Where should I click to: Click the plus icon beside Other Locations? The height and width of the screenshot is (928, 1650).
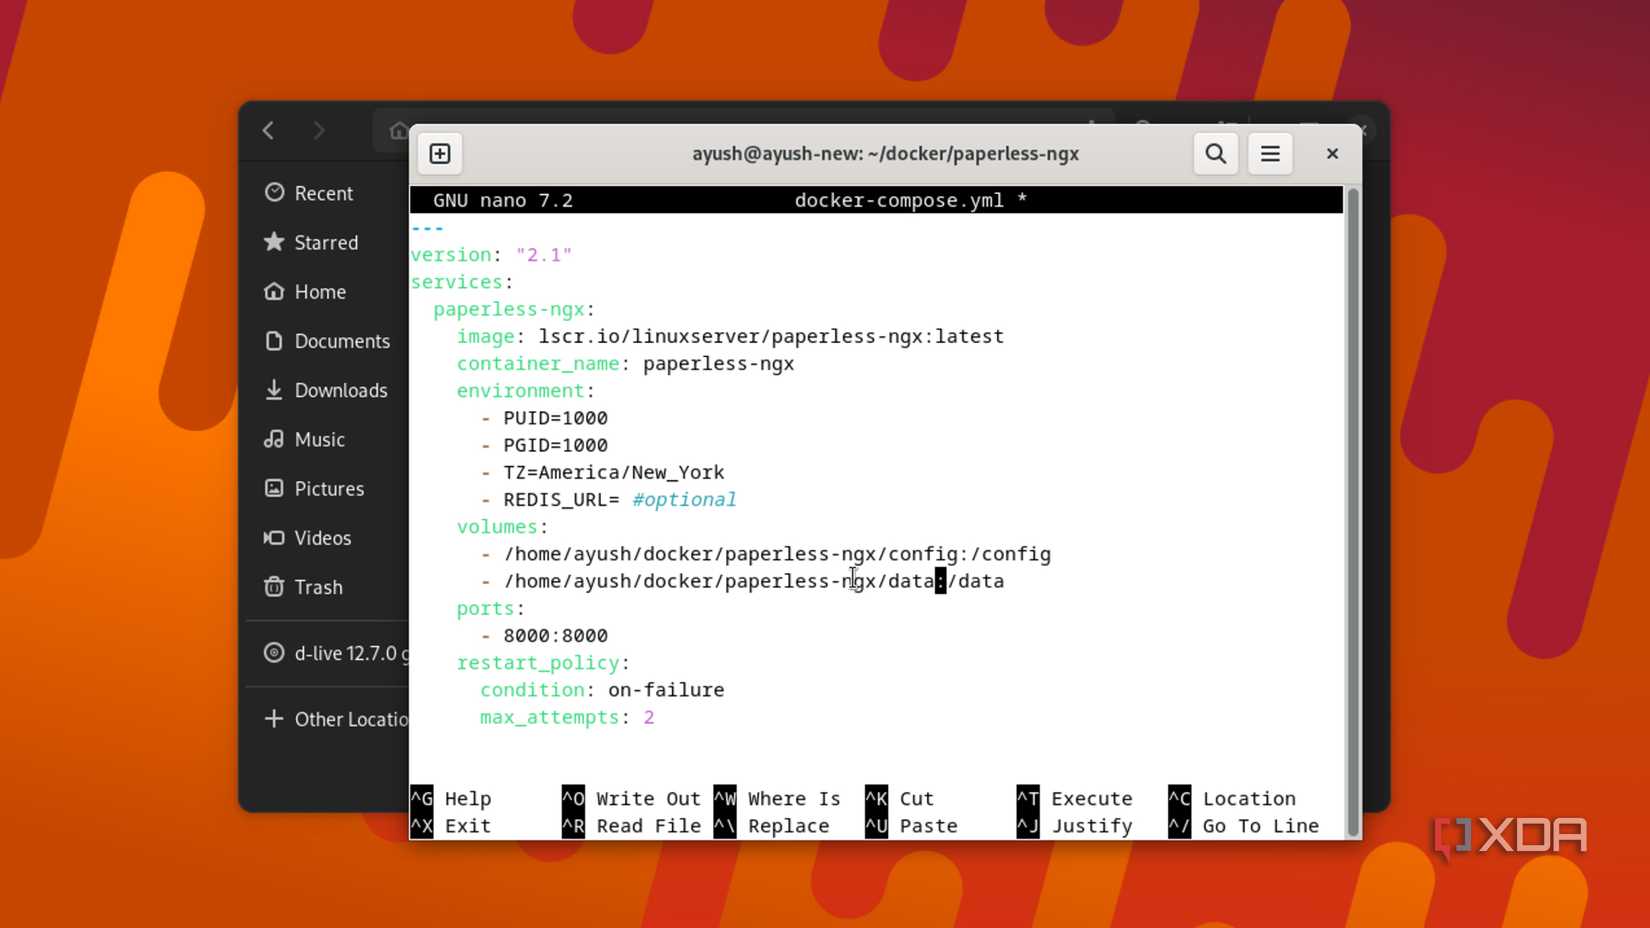[274, 718]
